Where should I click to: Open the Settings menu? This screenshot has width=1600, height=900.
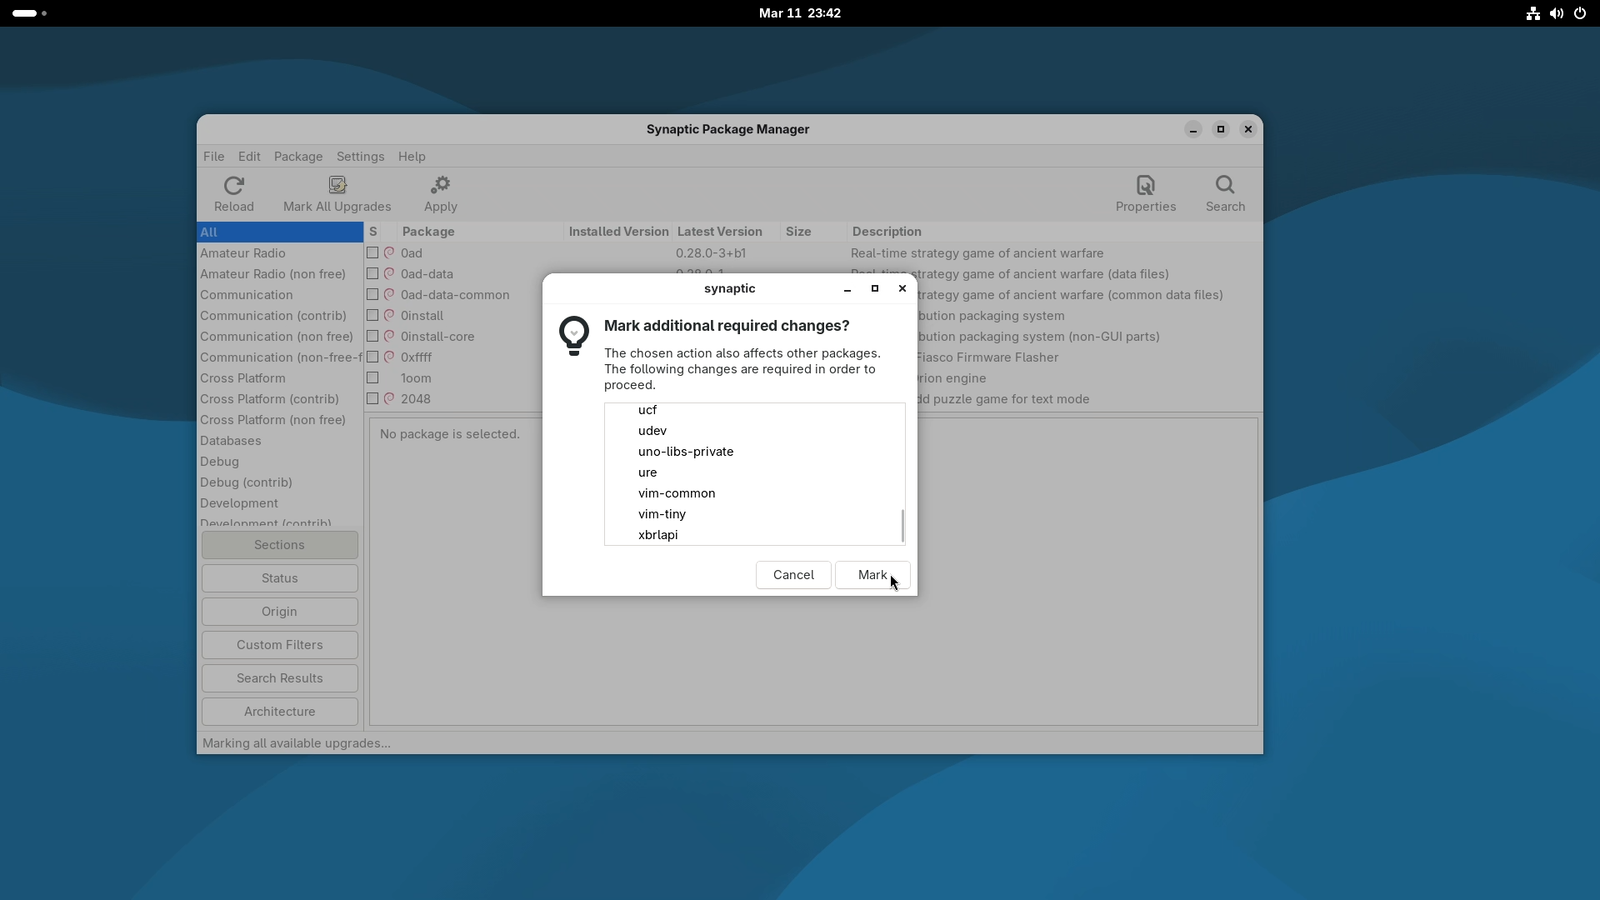pyautogui.click(x=360, y=156)
